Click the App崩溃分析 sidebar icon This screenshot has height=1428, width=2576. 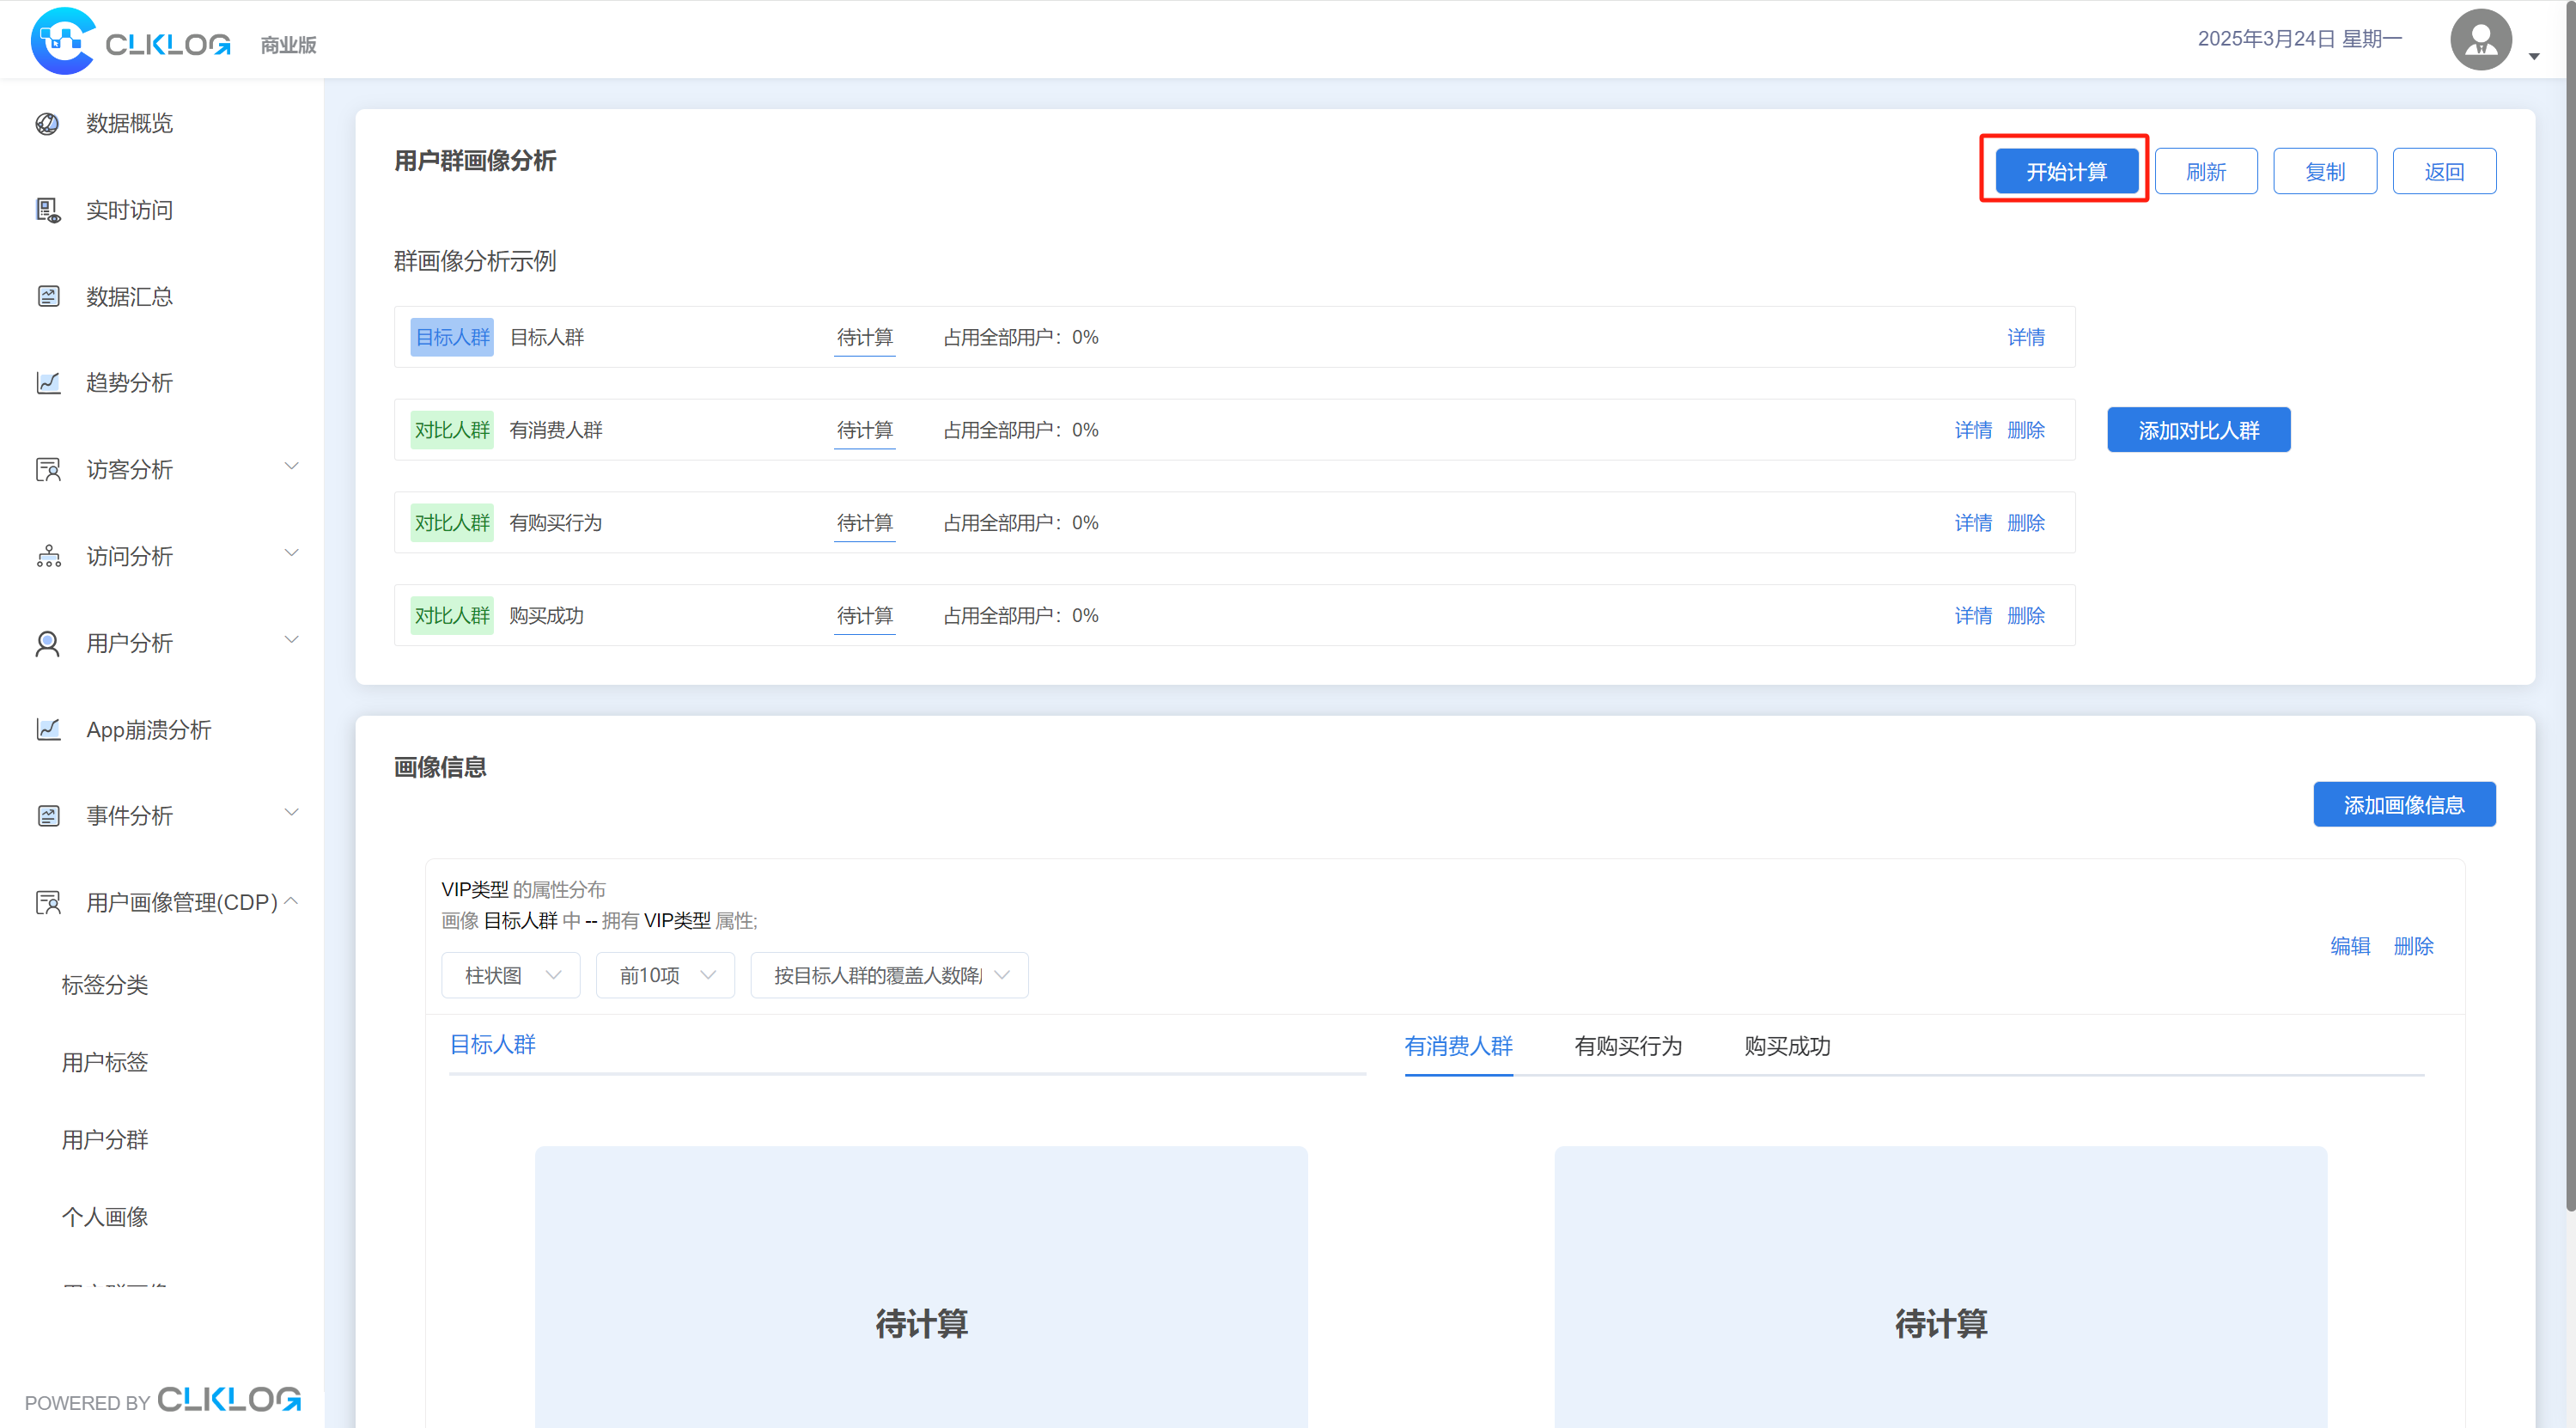pos(47,729)
